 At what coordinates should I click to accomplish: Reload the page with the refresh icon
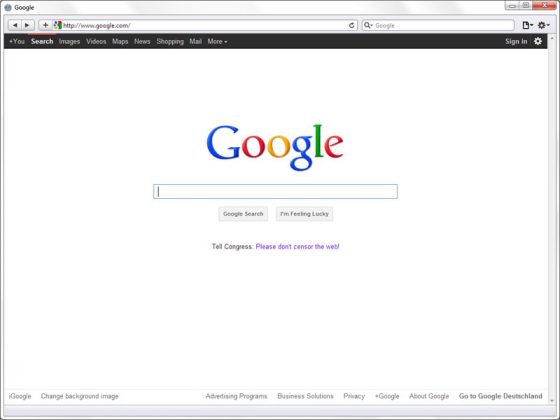click(351, 25)
